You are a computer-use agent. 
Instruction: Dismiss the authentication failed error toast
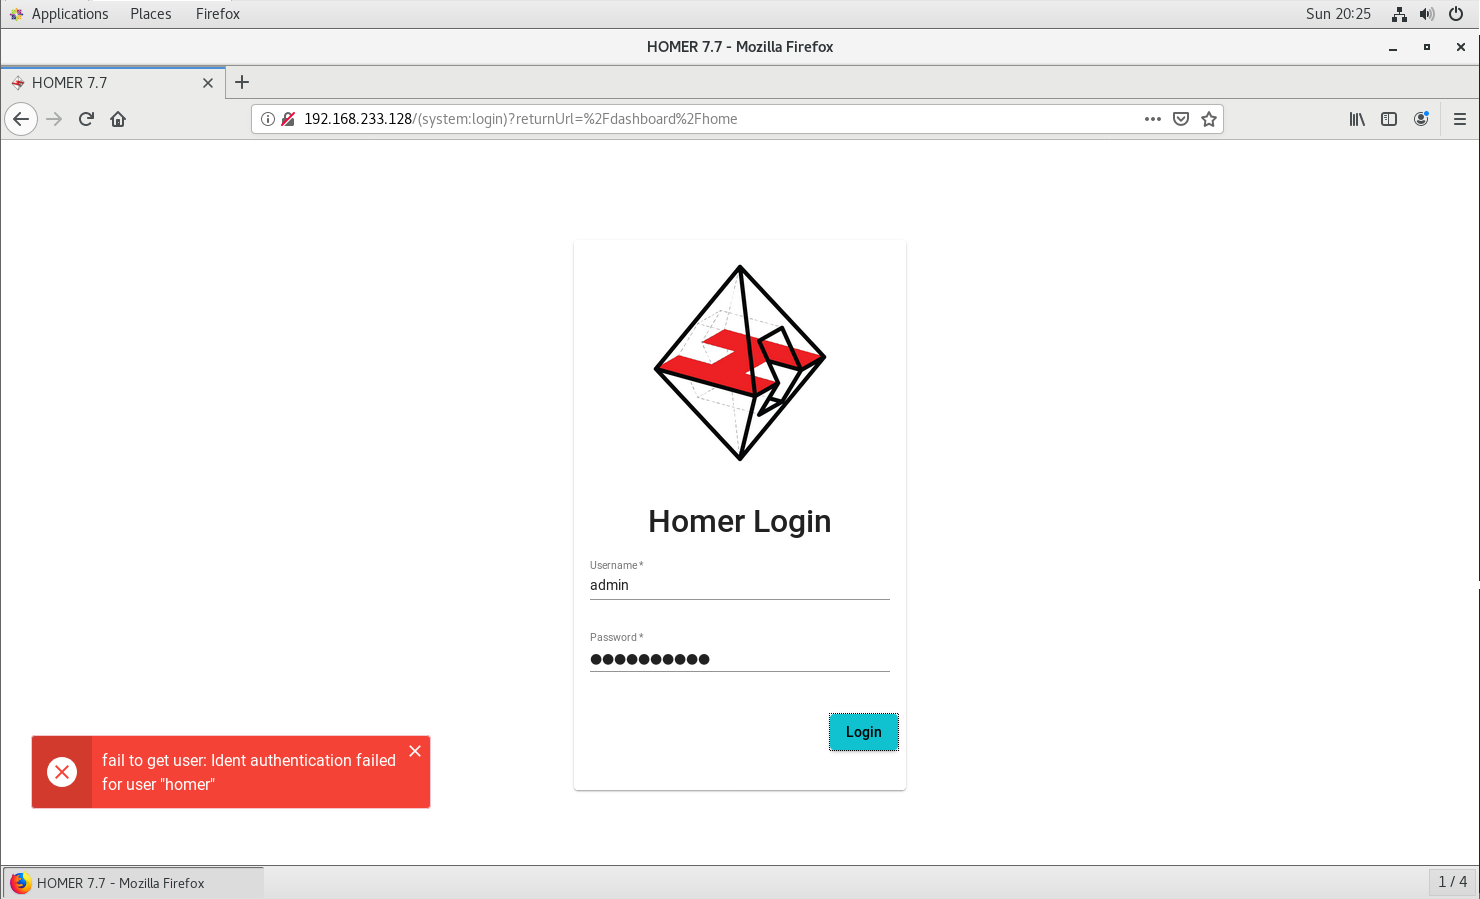[x=415, y=751]
